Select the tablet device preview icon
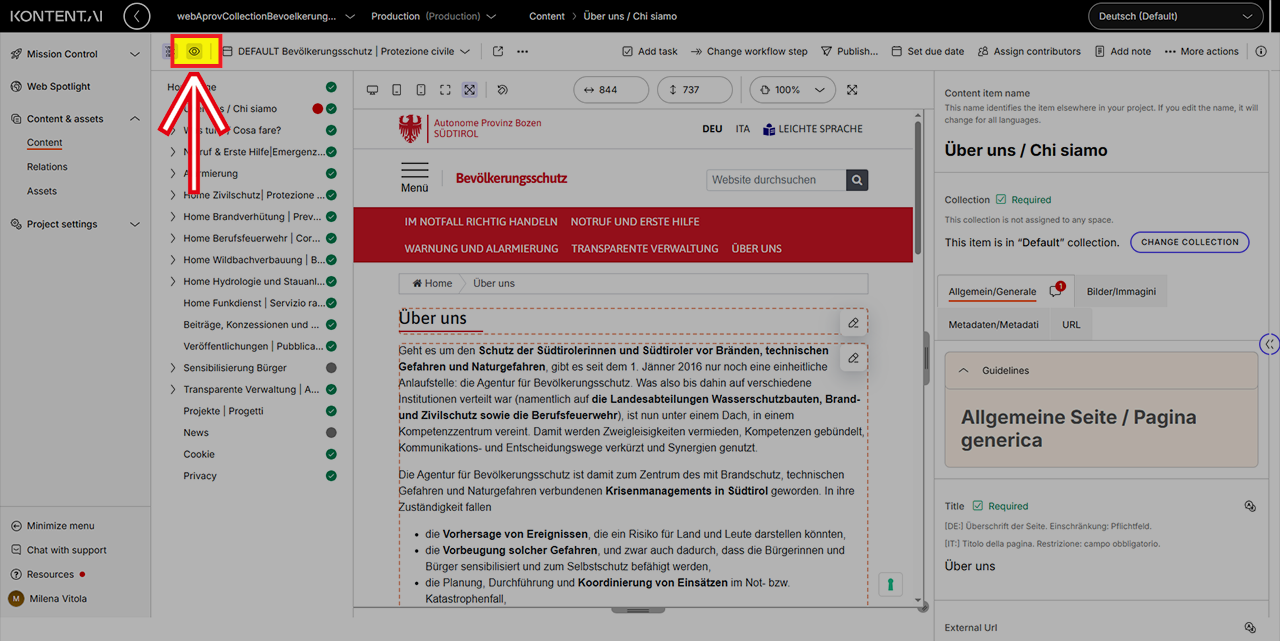1280x641 pixels. click(397, 90)
